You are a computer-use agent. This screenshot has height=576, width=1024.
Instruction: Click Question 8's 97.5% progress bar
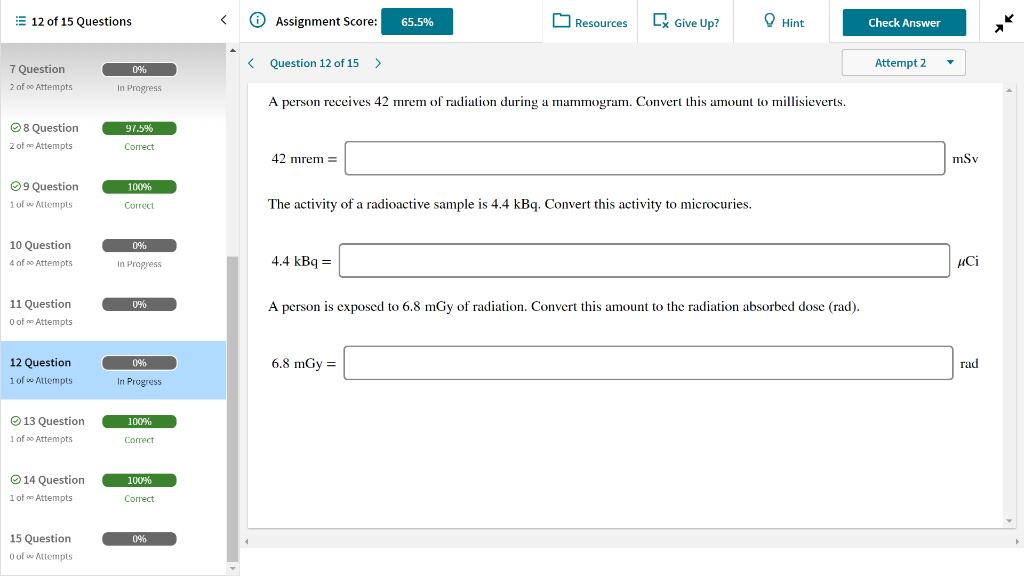coord(139,128)
